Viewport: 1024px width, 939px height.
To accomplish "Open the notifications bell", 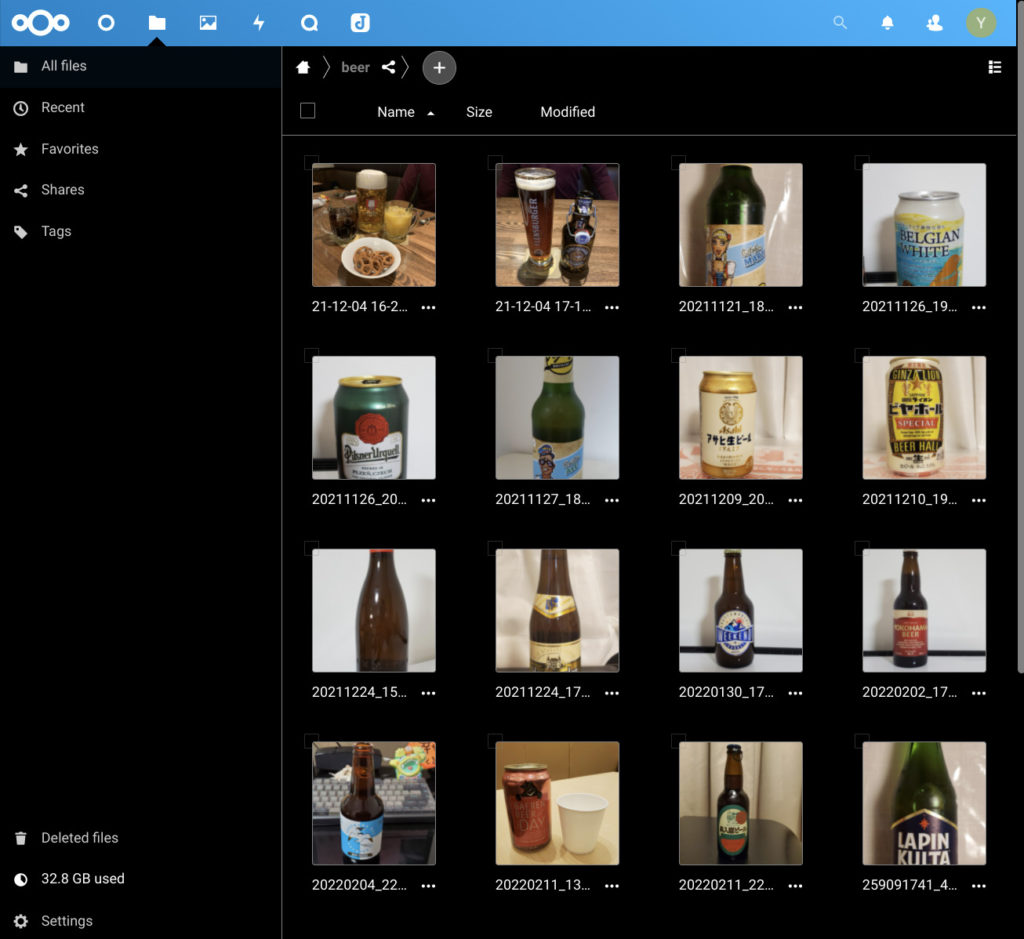I will pos(887,23).
